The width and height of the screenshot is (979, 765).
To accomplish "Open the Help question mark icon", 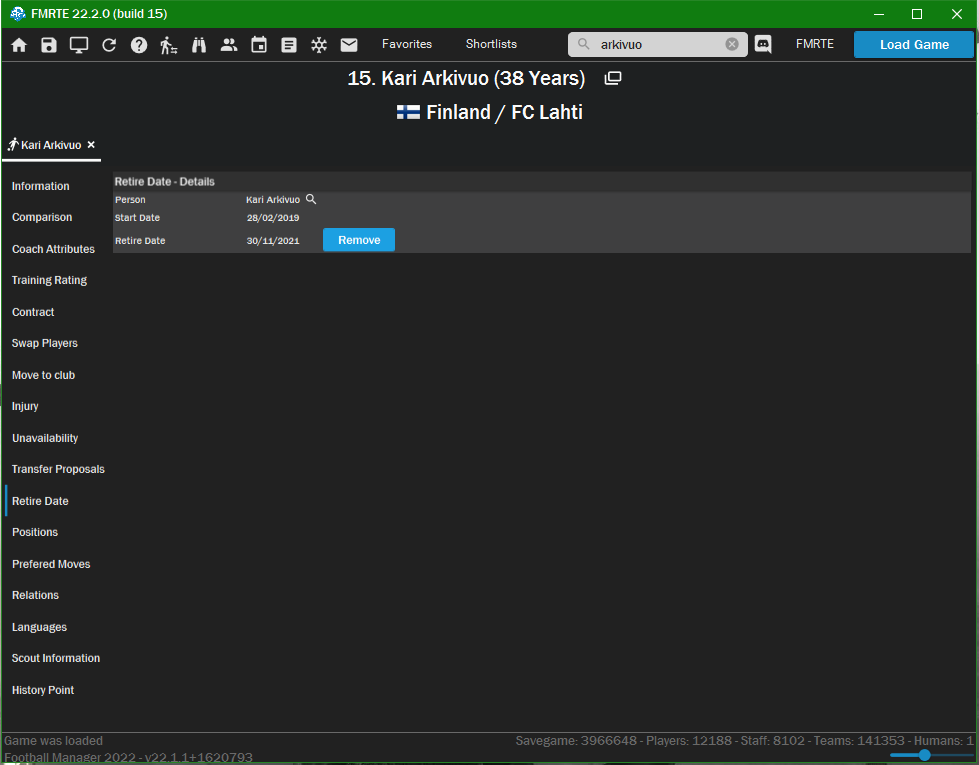I will (139, 45).
